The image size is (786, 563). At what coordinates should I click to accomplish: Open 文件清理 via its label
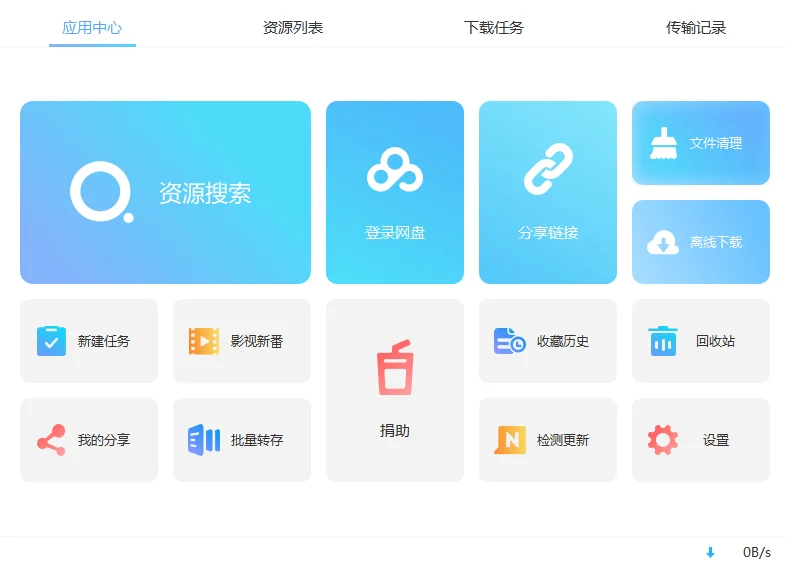[x=716, y=143]
